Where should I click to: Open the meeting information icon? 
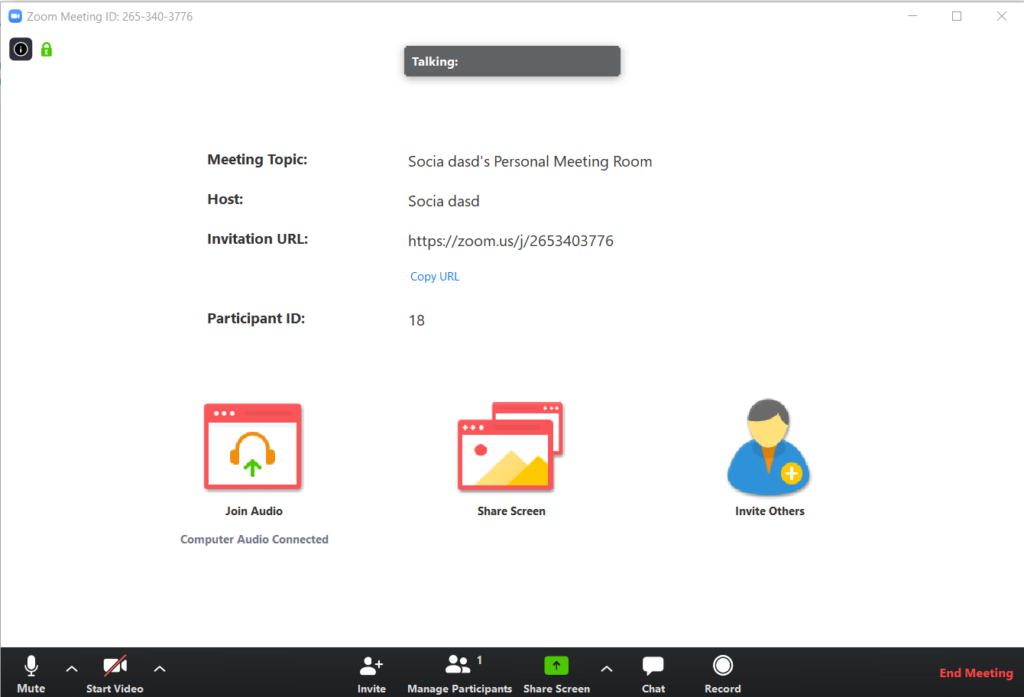20,49
